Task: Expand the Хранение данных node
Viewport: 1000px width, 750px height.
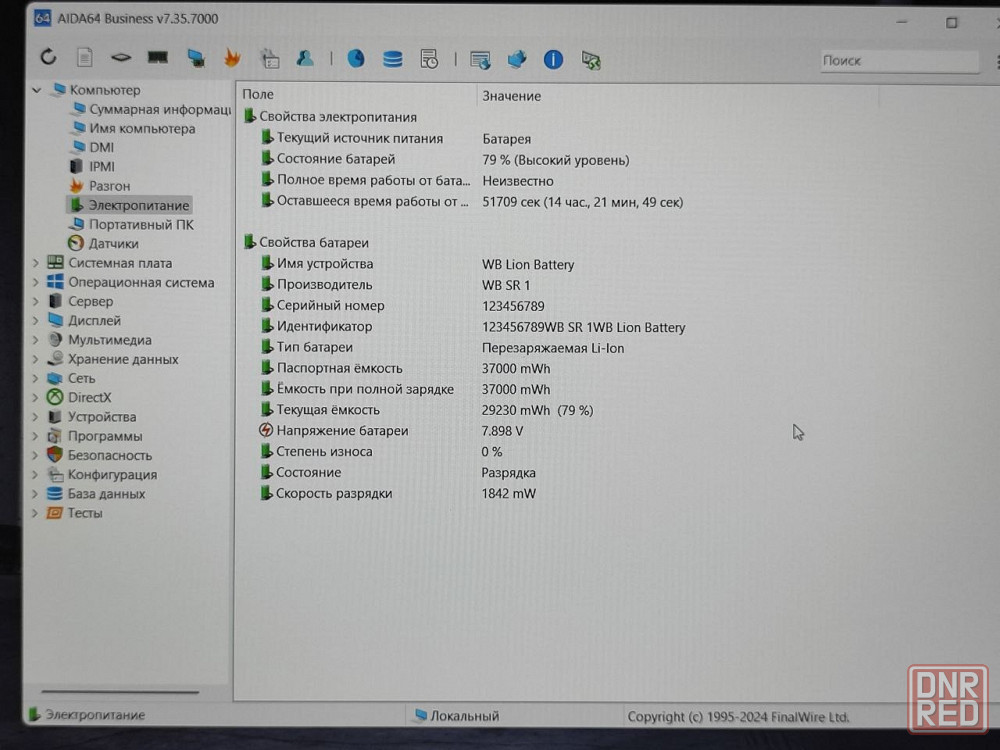Action: click(36, 359)
